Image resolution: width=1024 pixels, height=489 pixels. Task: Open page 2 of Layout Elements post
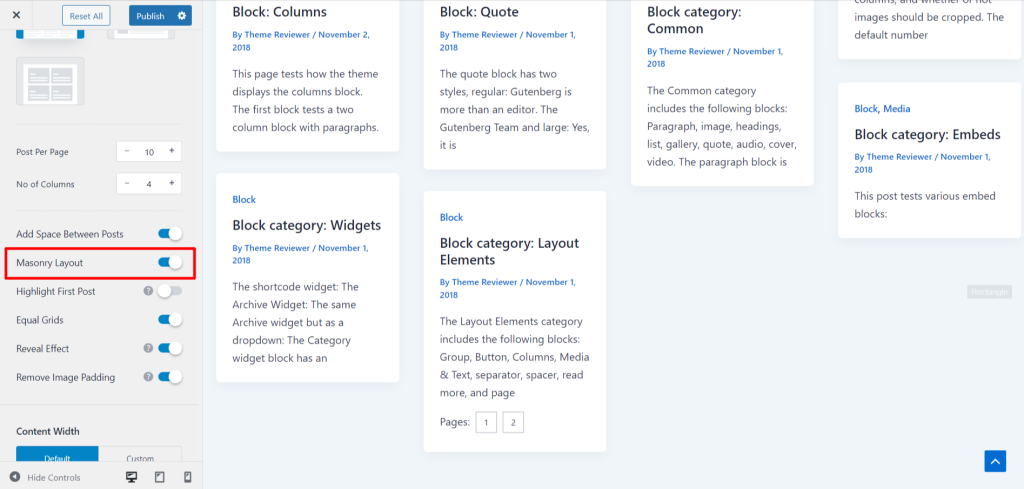coord(513,422)
